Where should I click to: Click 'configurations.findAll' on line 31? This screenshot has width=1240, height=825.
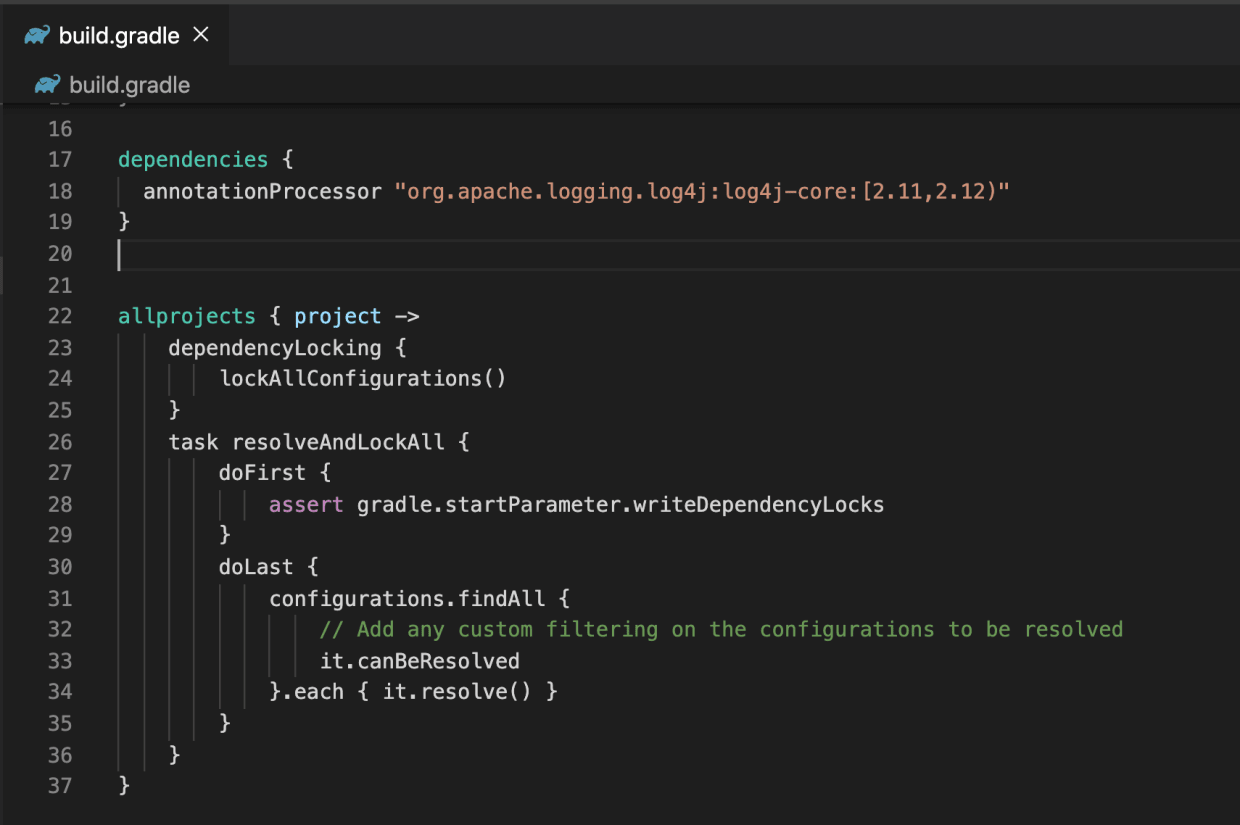coord(407,599)
